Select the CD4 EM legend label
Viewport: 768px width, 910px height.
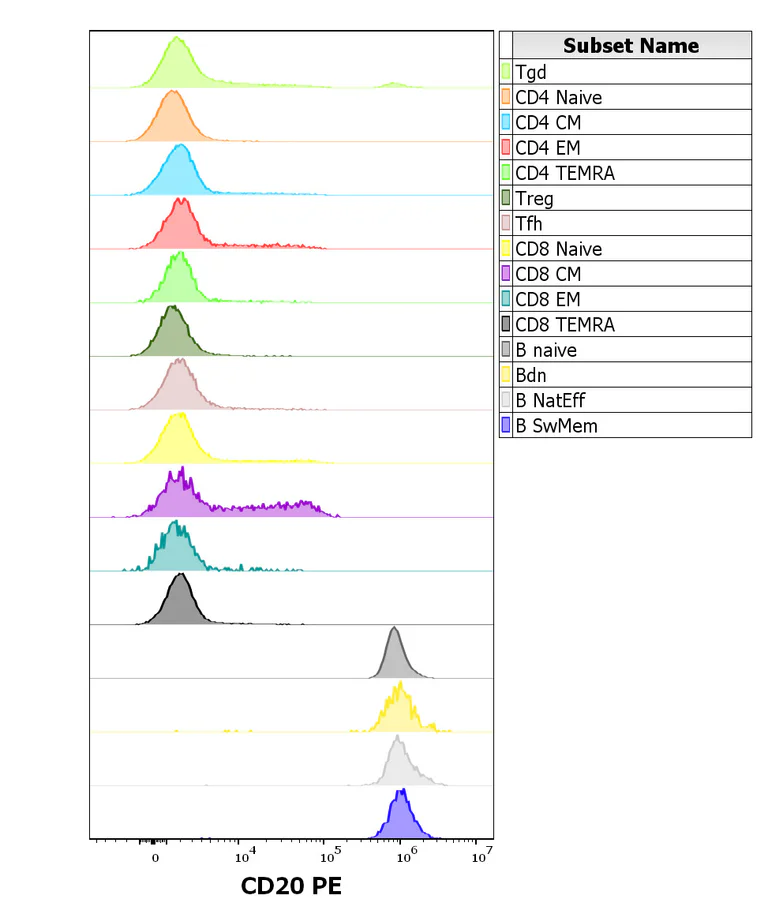547,147
